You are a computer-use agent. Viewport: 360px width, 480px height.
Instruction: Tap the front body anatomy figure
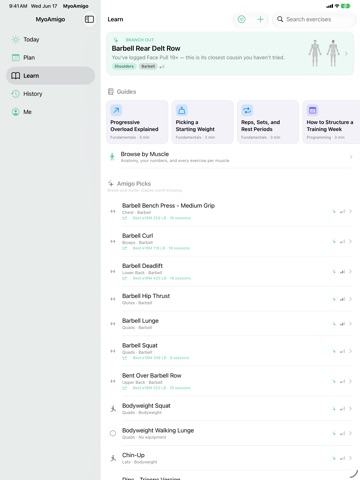click(315, 53)
